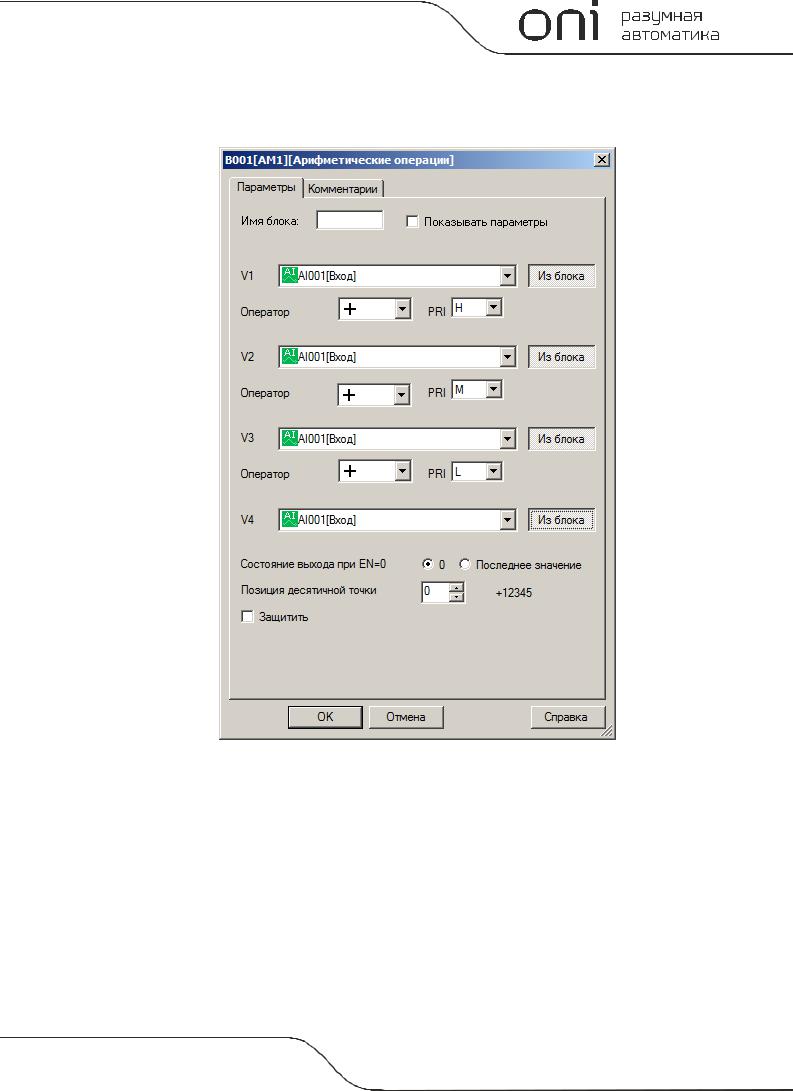Decrease the decimal point position value

456,597
